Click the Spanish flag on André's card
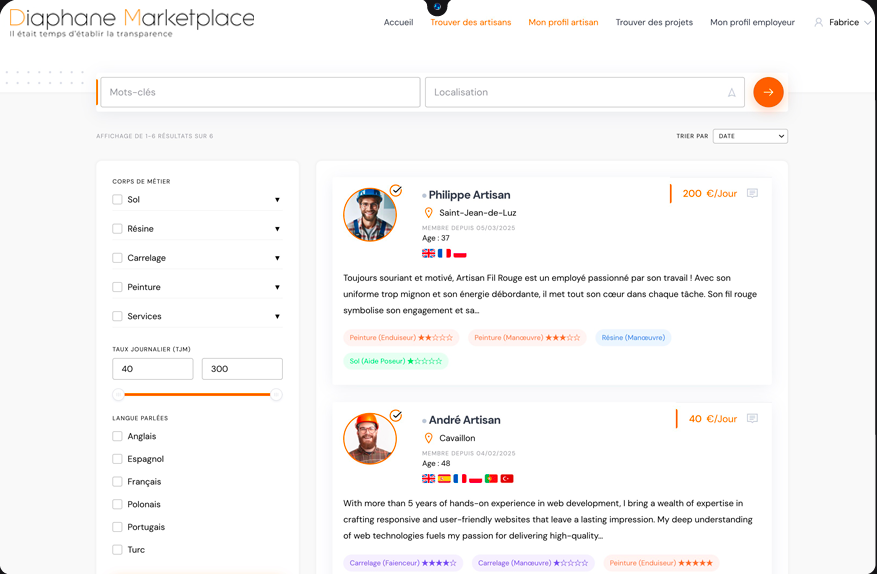 (444, 479)
